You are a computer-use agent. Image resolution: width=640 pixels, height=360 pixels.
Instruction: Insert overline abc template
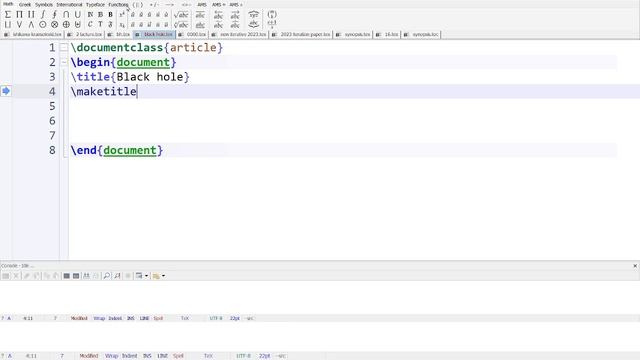click(x=200, y=15)
